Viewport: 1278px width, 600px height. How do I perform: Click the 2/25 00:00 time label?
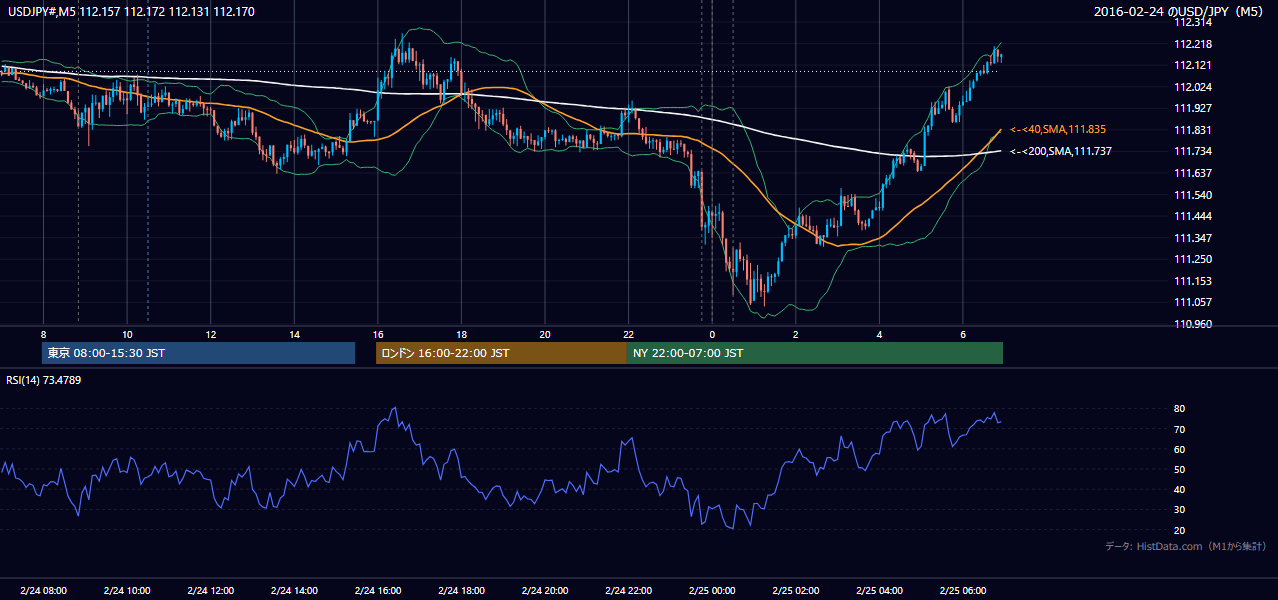[711, 591]
